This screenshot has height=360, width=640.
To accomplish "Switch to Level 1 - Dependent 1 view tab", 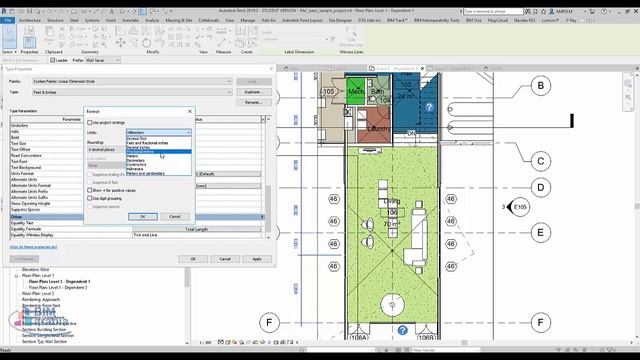I will tap(397, 68).
